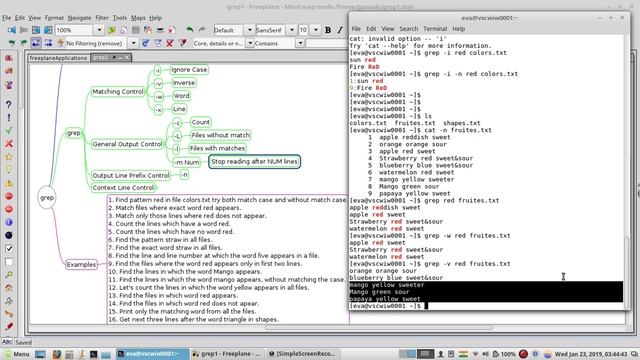This screenshot has width=640, height=360.
Task: Toggle the show ancestors filter button
Action: point(36,43)
